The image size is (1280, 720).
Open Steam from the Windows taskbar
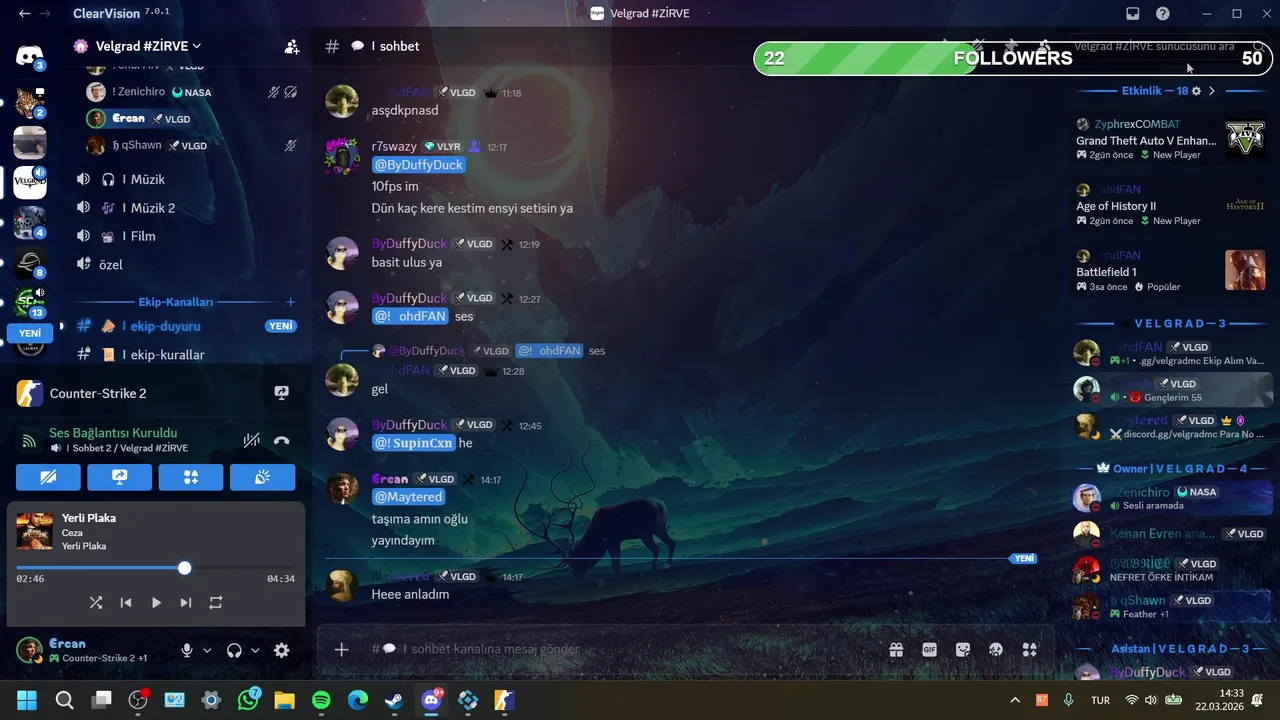pos(395,700)
